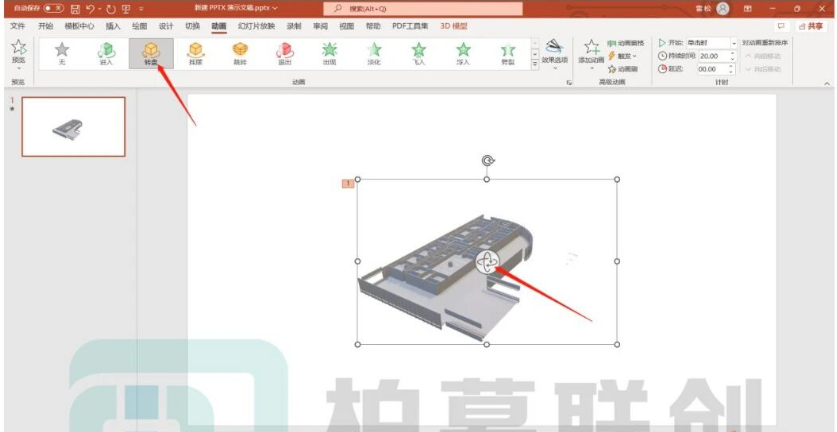The height and width of the screenshot is (432, 837).
Task: Apply the 退出 (Leave) 3D animation
Action: [285, 53]
